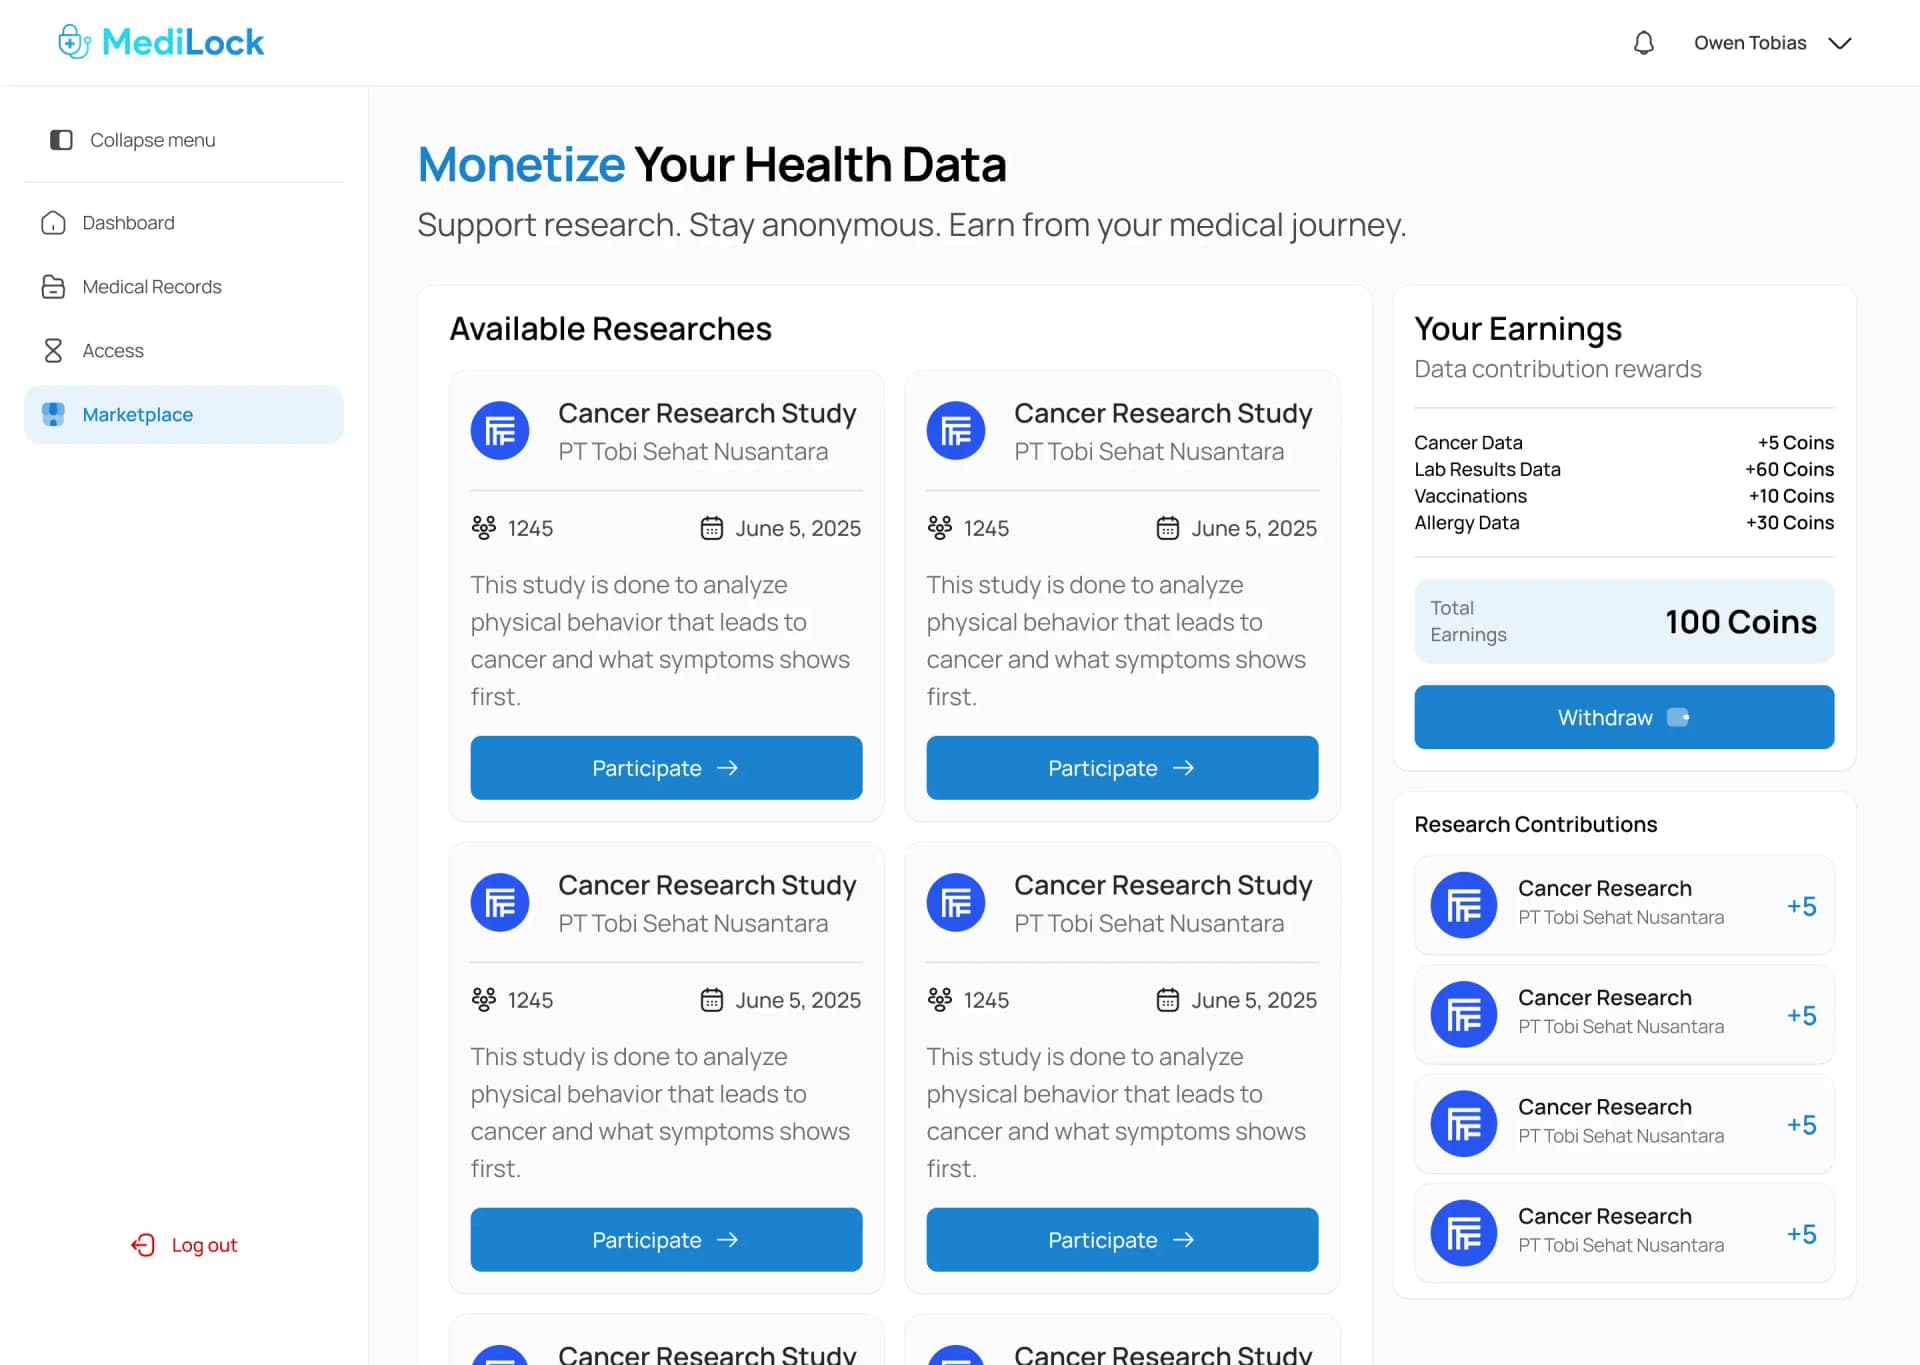1920x1365 pixels.
Task: Open Dashboard from the sidebar
Action: (x=128, y=223)
